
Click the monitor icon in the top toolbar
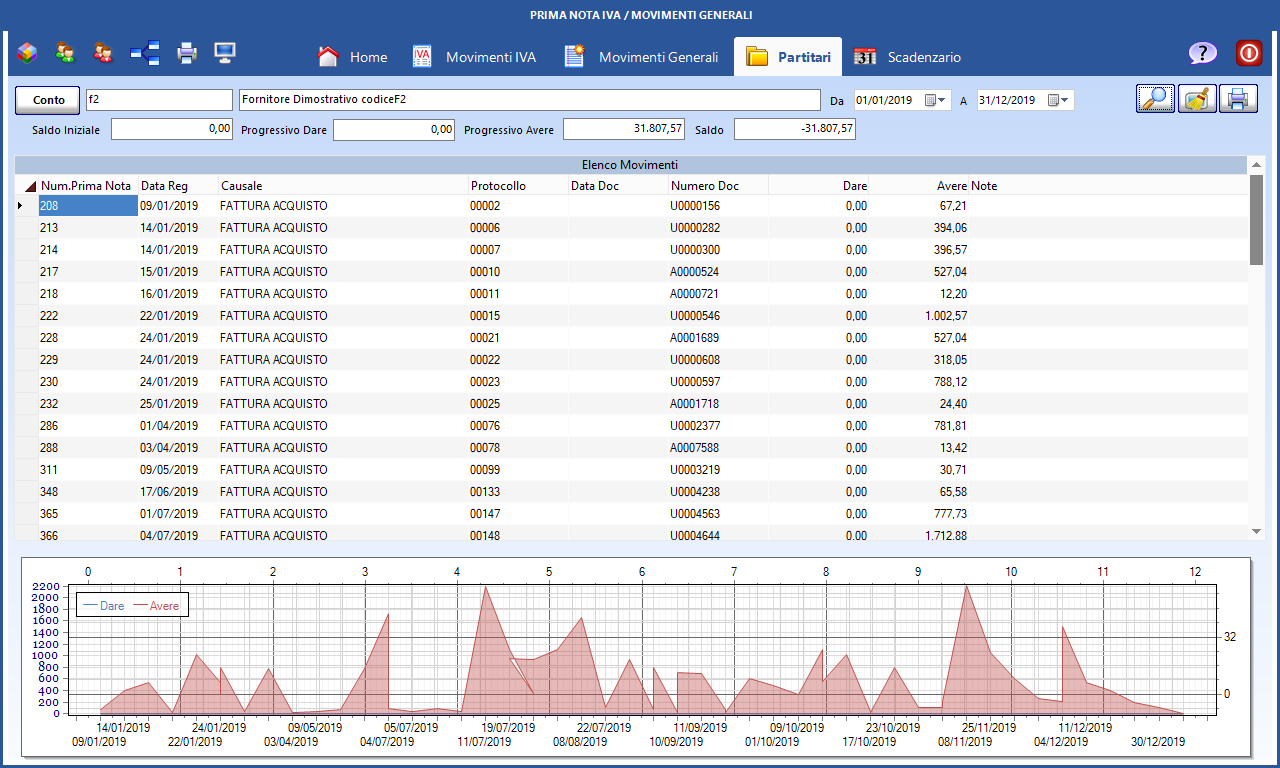click(225, 53)
